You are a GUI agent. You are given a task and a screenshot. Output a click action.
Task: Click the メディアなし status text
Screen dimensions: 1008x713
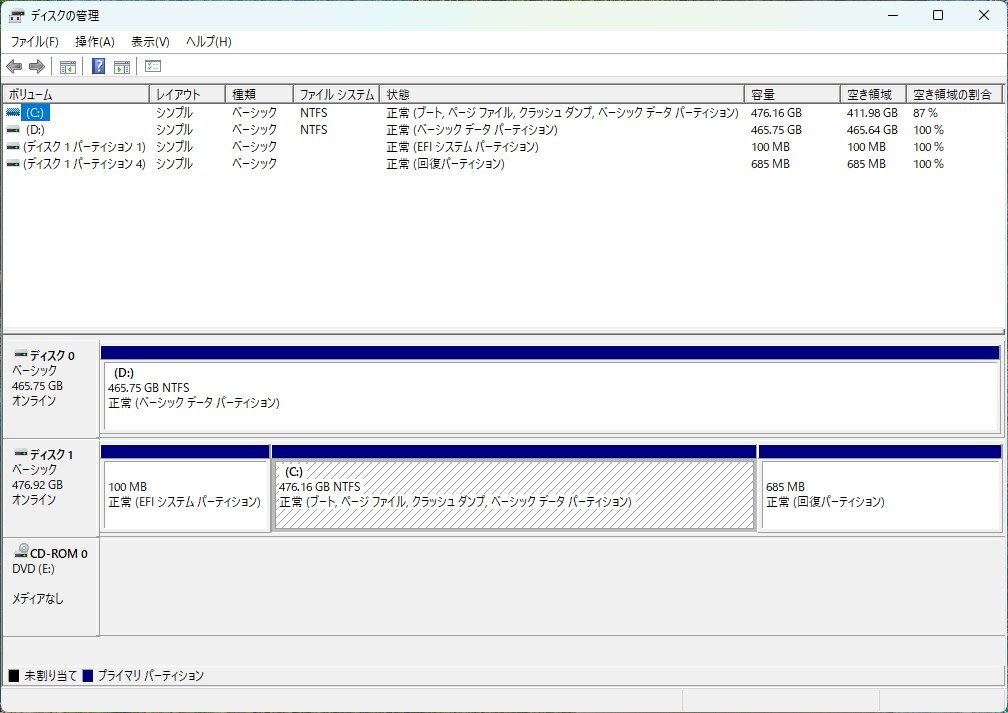pyautogui.click(x=37, y=599)
